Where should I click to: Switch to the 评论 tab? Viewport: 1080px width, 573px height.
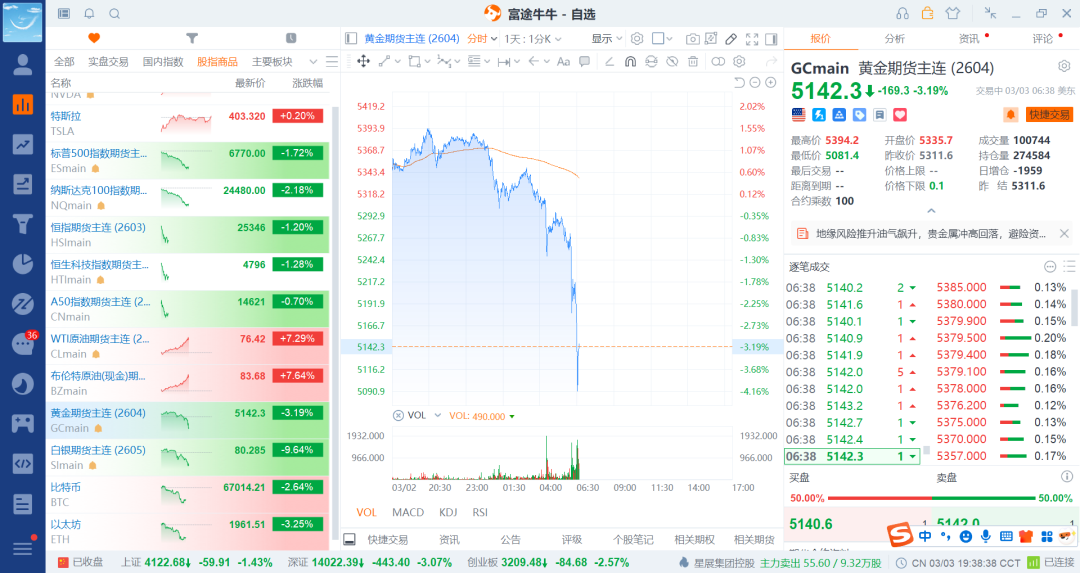[x=1042, y=39]
